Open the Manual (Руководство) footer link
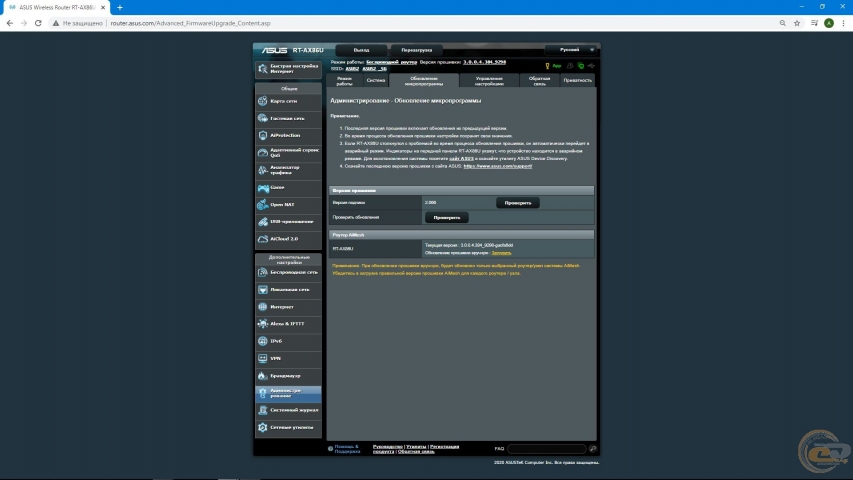 click(388, 447)
